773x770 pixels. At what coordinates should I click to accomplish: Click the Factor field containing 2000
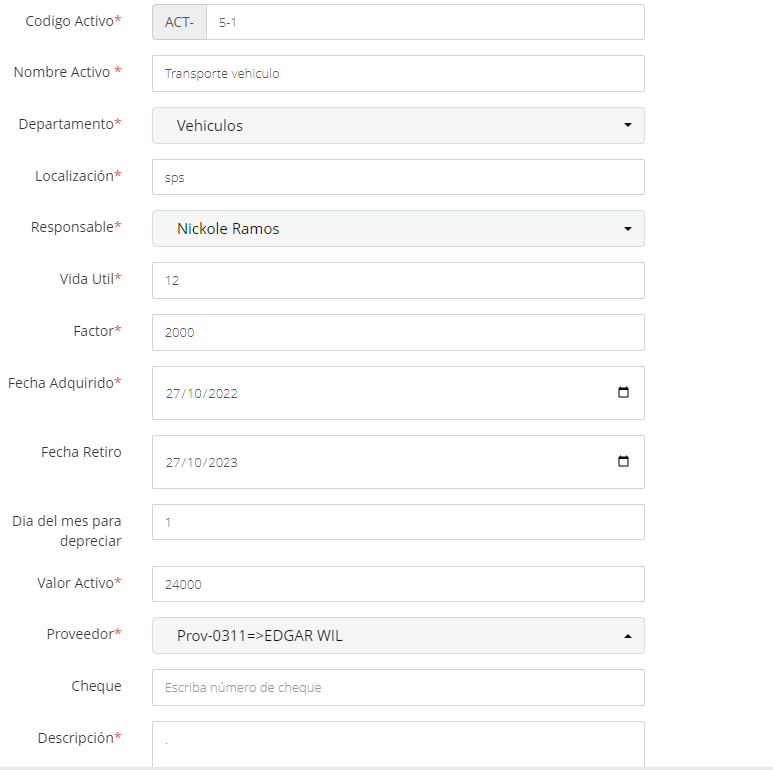(x=398, y=332)
